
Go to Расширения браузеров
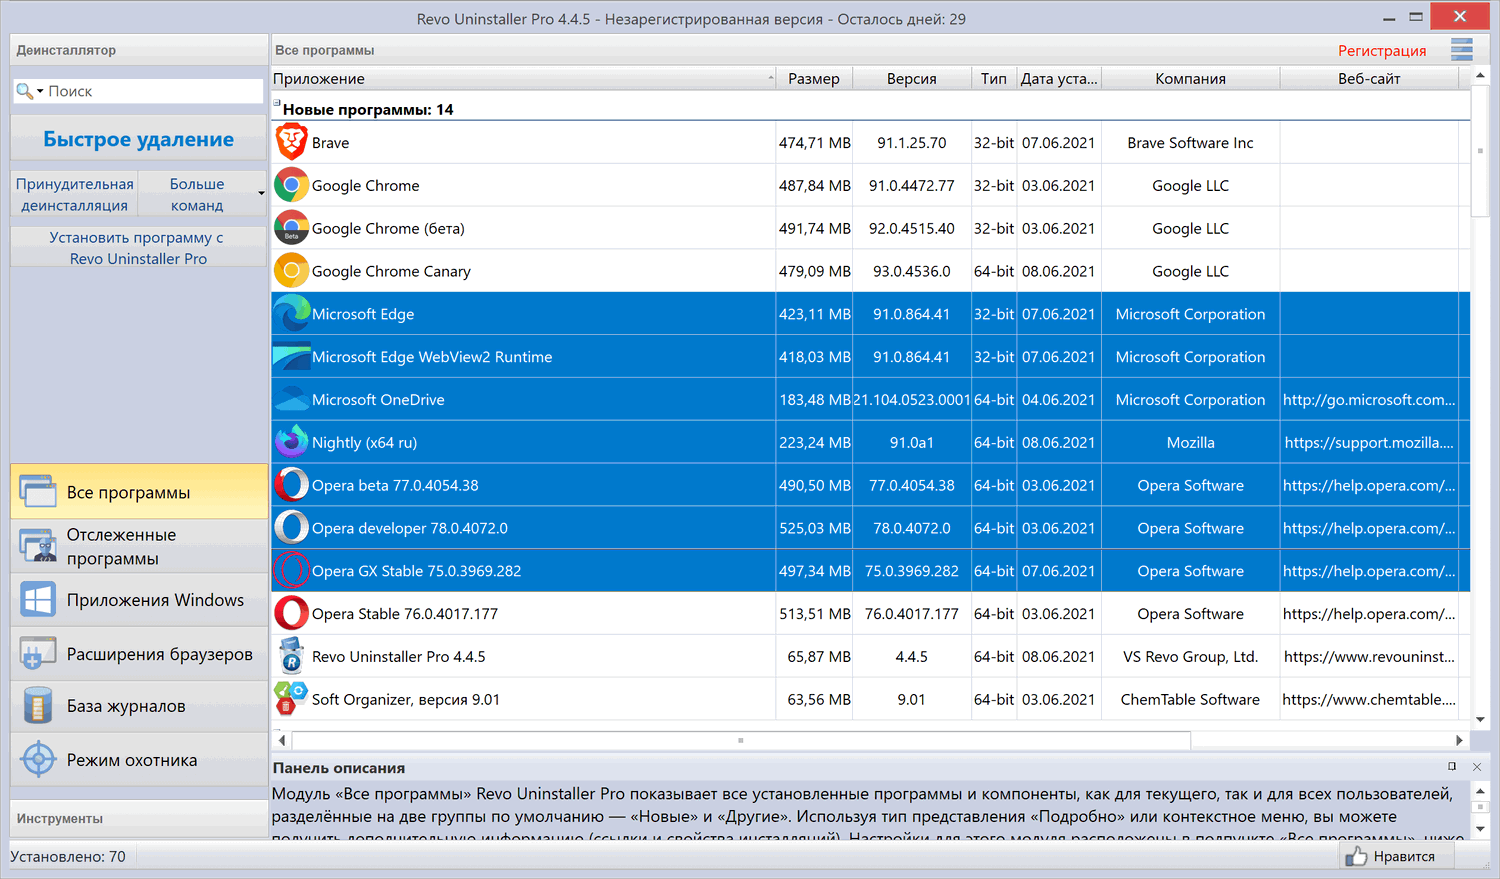point(139,654)
